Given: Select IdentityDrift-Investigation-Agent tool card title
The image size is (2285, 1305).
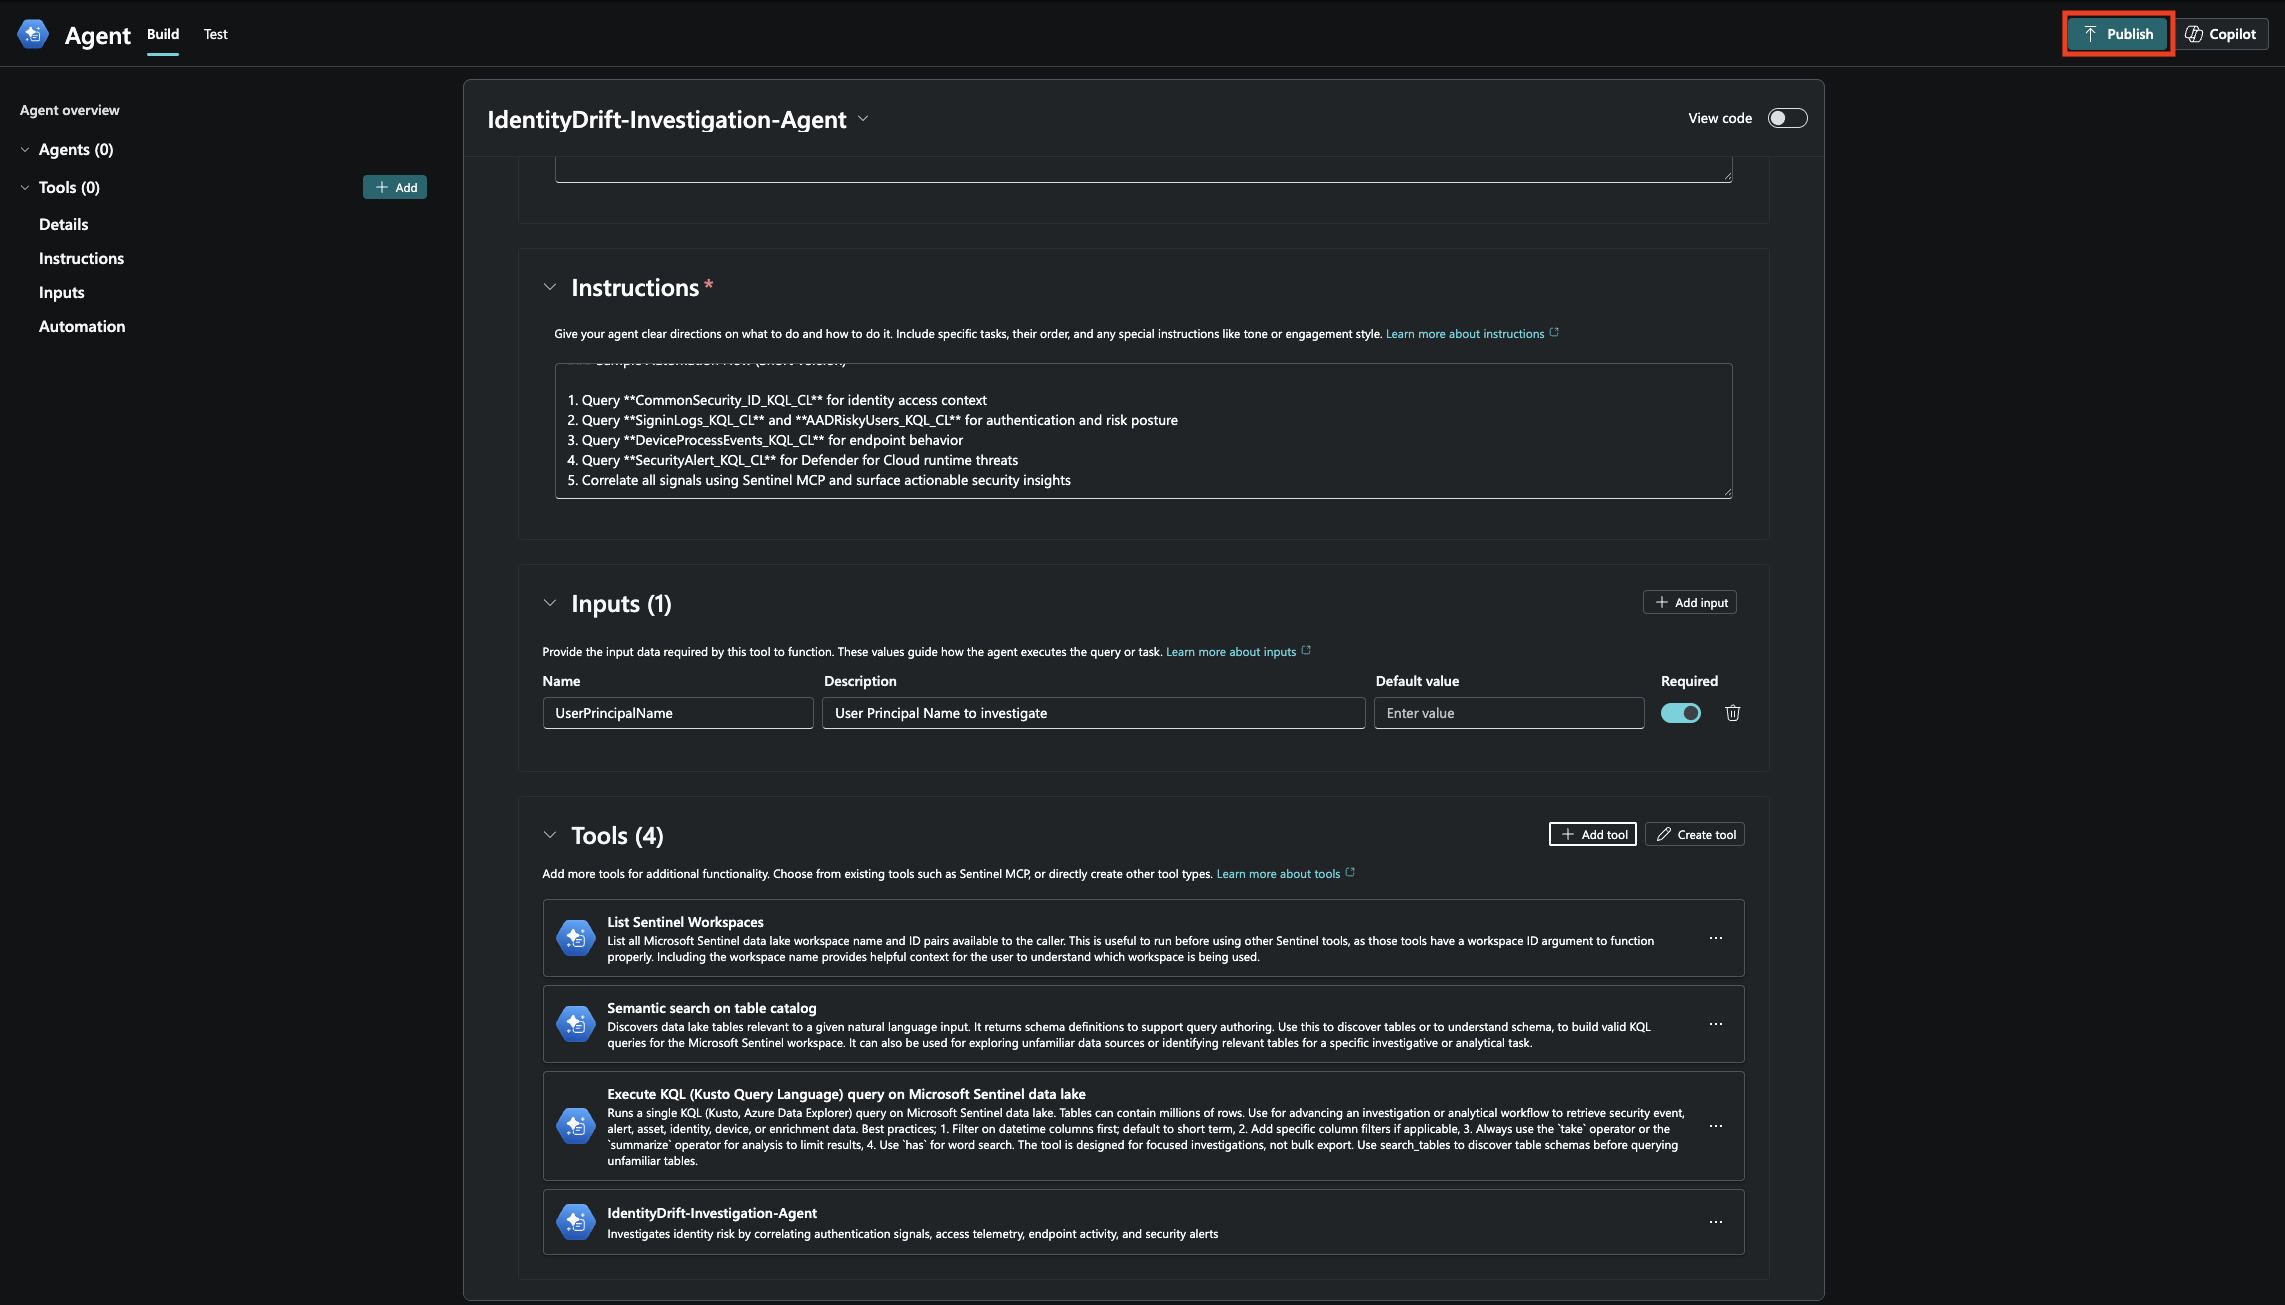Looking at the screenshot, I should [x=712, y=1213].
